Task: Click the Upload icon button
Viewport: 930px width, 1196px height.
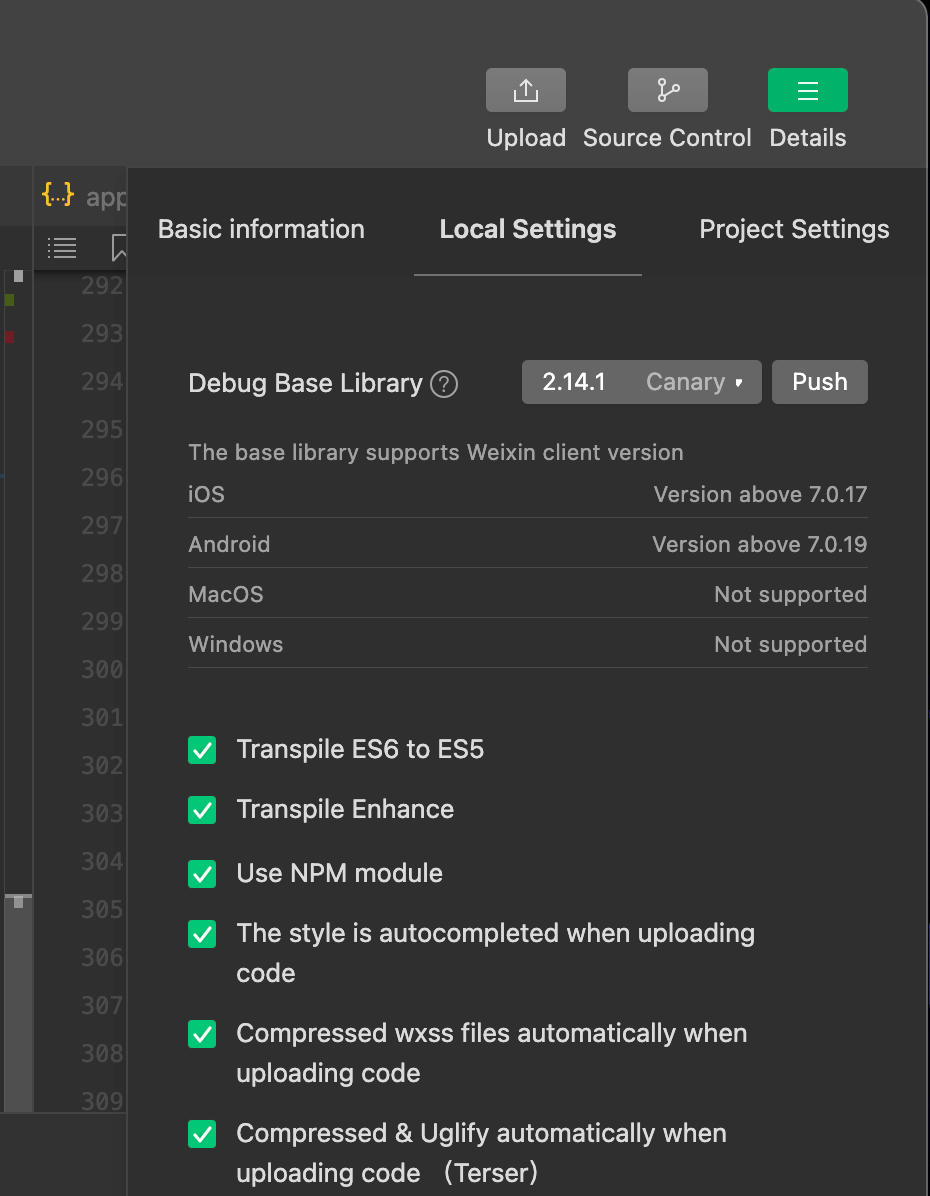Action: 525,91
